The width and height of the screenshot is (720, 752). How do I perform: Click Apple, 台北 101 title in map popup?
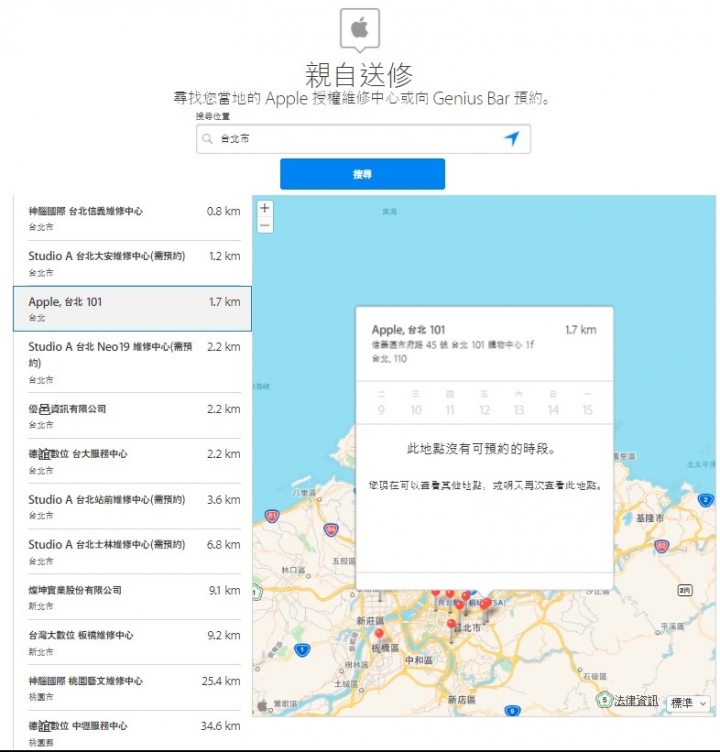409,329
